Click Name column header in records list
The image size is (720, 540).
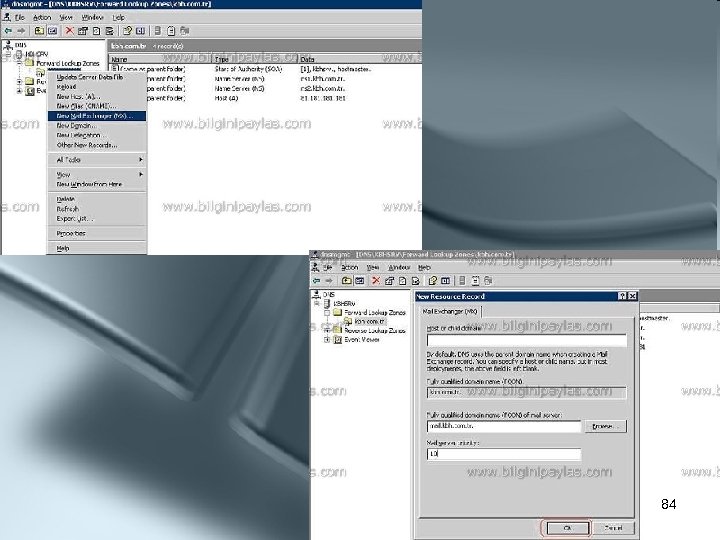160,59
